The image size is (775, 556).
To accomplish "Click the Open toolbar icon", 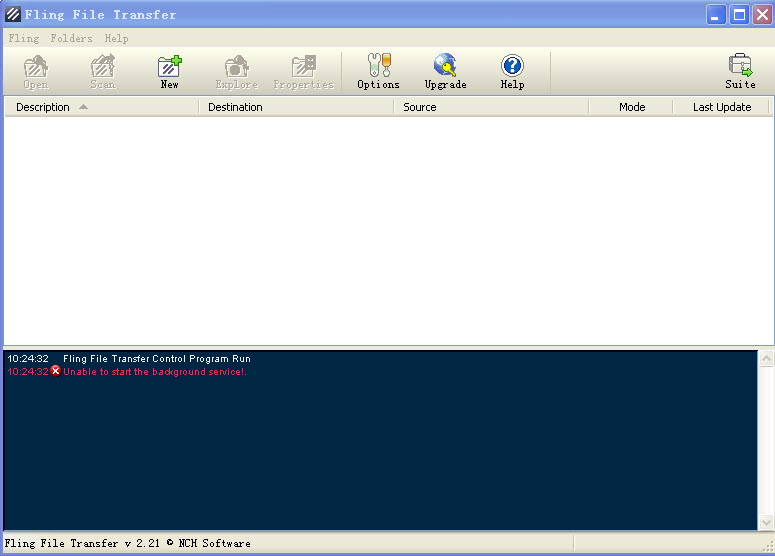I will click(36, 72).
